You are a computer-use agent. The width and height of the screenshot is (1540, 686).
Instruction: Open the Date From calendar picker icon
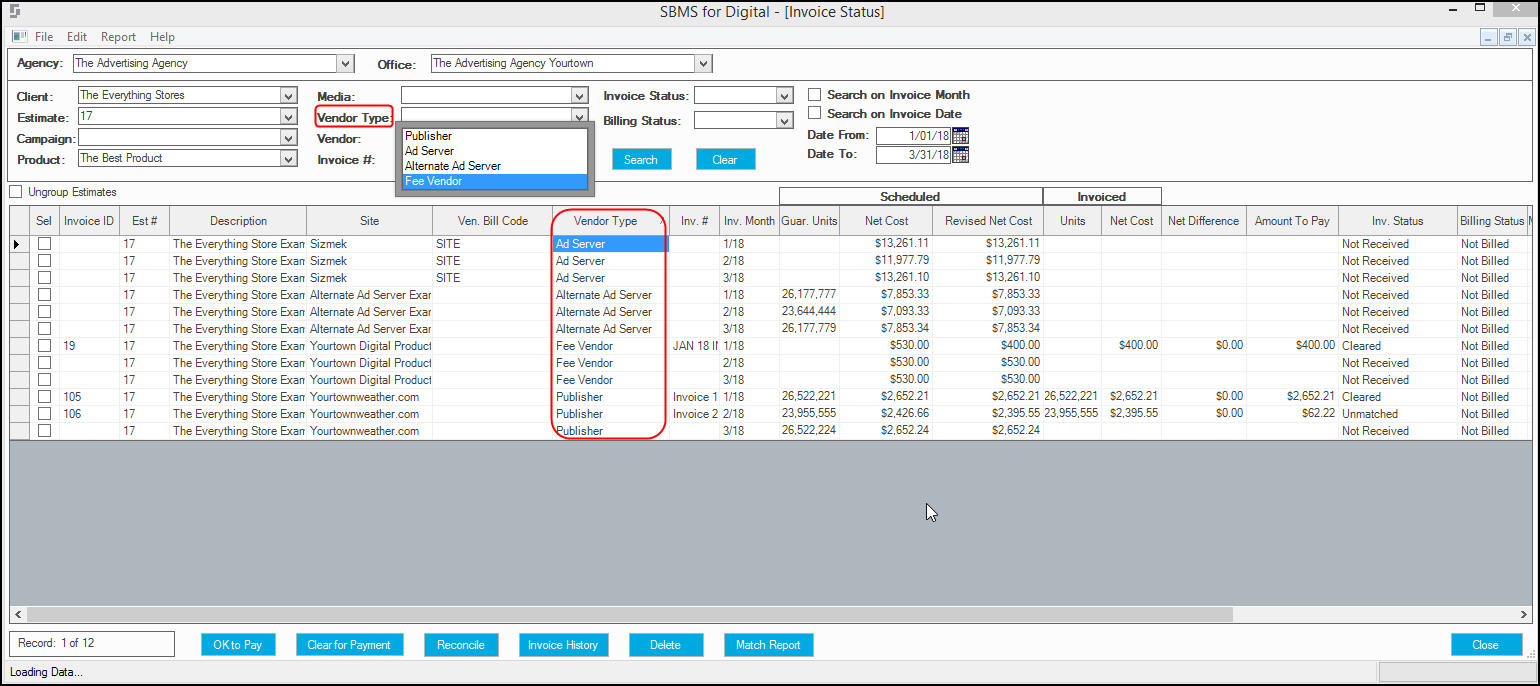[x=961, y=136]
